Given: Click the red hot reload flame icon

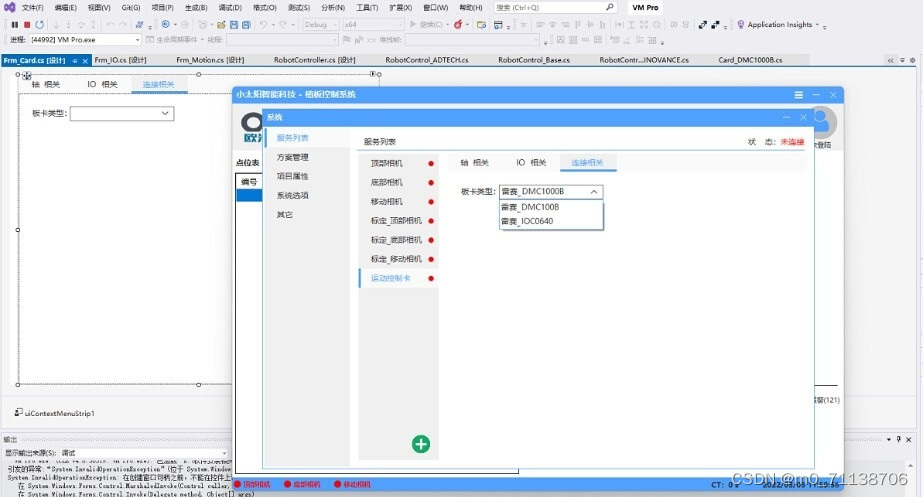Looking at the screenshot, I should [x=458, y=25].
